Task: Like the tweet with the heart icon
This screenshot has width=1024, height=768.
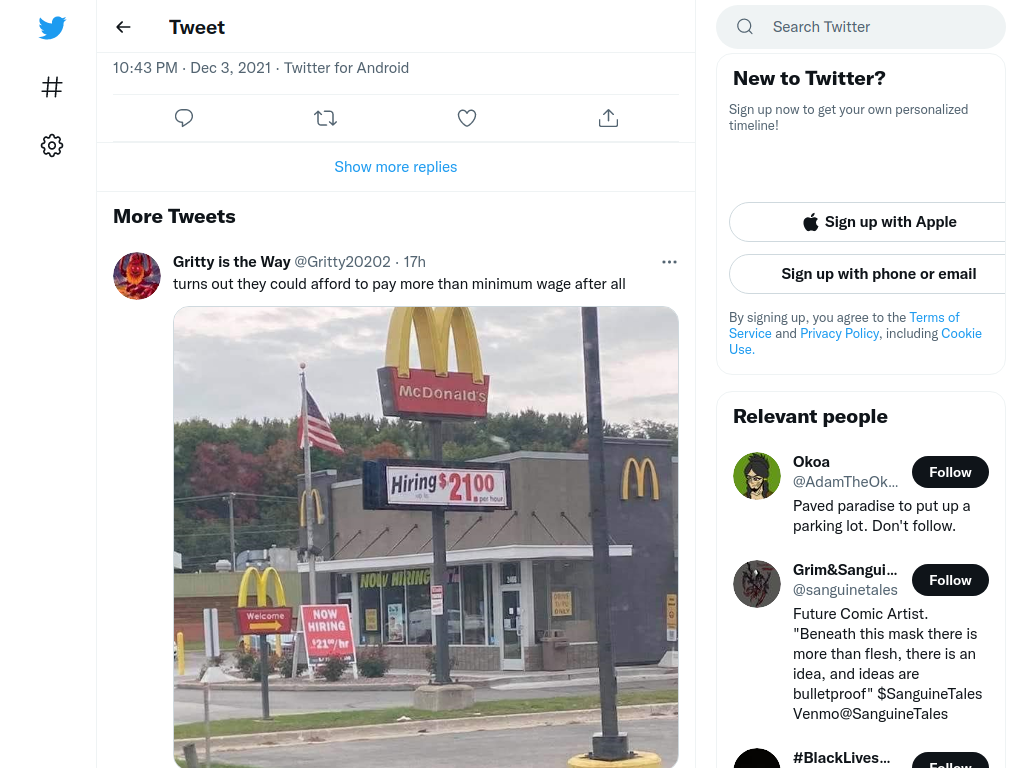Action: point(466,118)
